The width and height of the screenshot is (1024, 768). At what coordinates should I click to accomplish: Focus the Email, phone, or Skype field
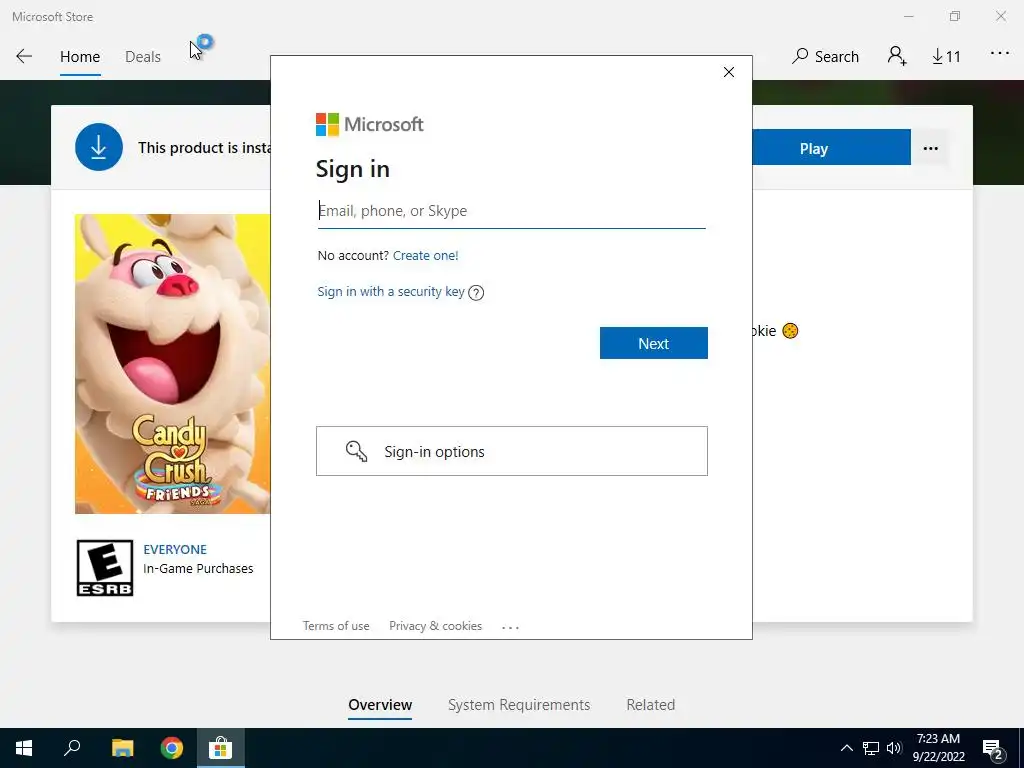click(511, 211)
